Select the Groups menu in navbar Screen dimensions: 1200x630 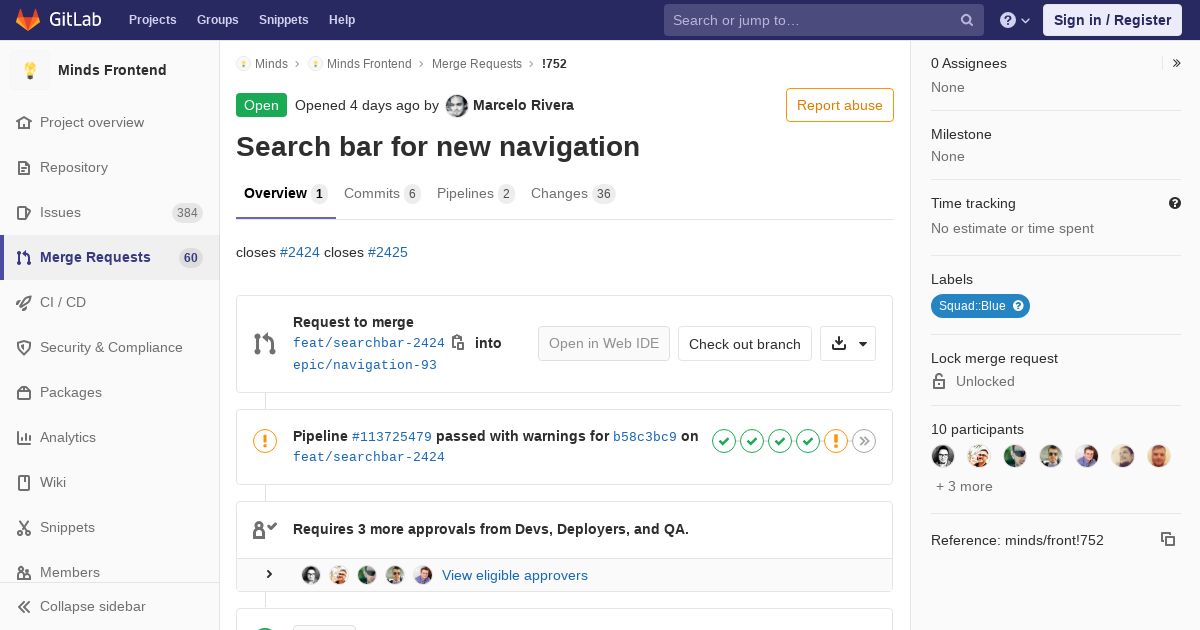coord(217,20)
